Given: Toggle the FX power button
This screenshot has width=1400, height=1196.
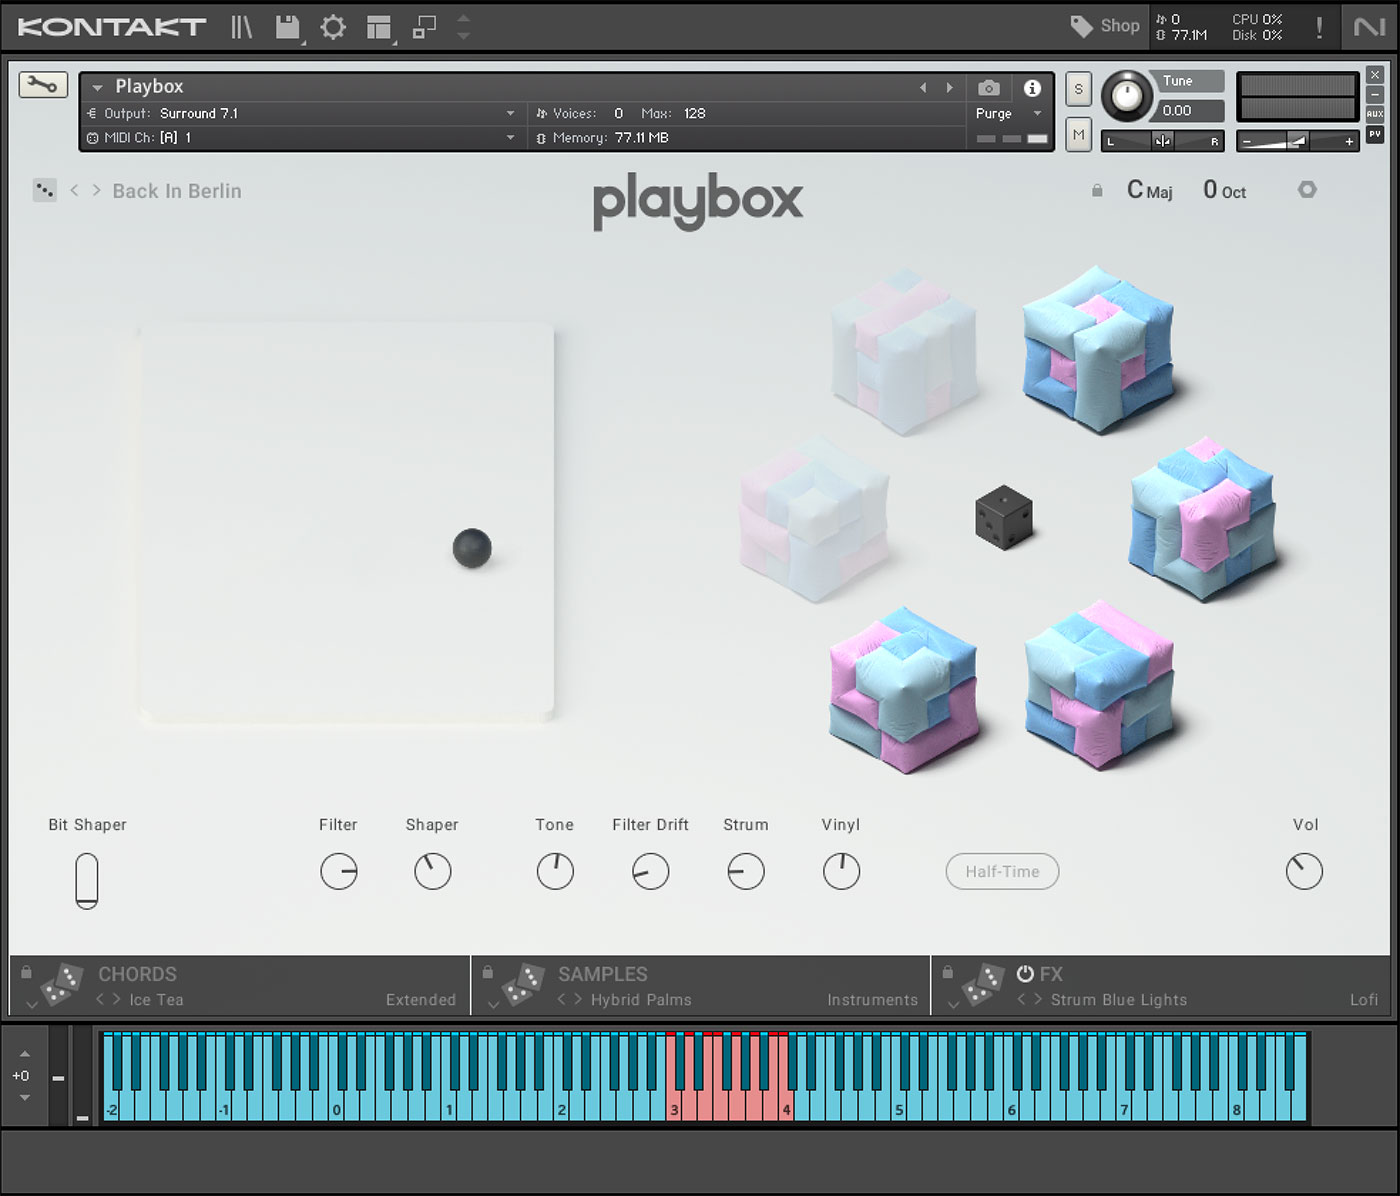Looking at the screenshot, I should [1025, 974].
